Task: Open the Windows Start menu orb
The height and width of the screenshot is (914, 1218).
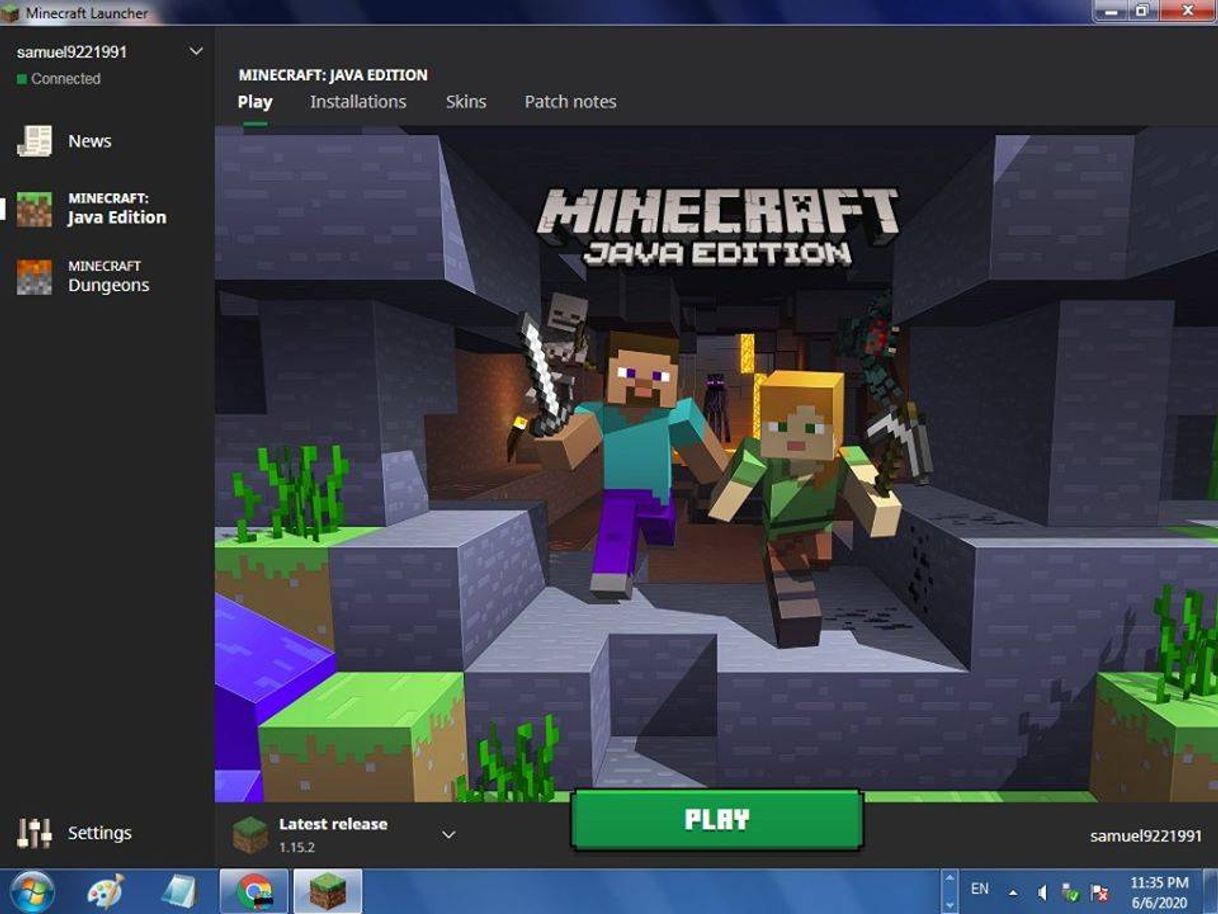Action: coord(30,891)
